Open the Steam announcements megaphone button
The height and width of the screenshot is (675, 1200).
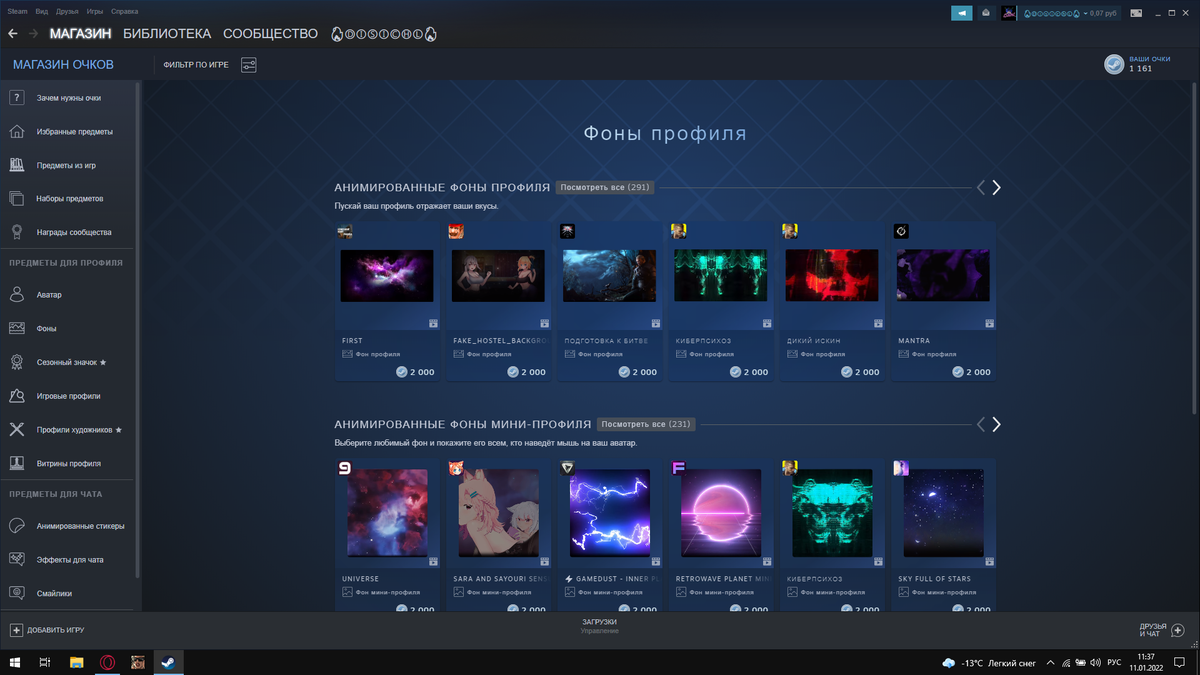pyautogui.click(x=961, y=13)
